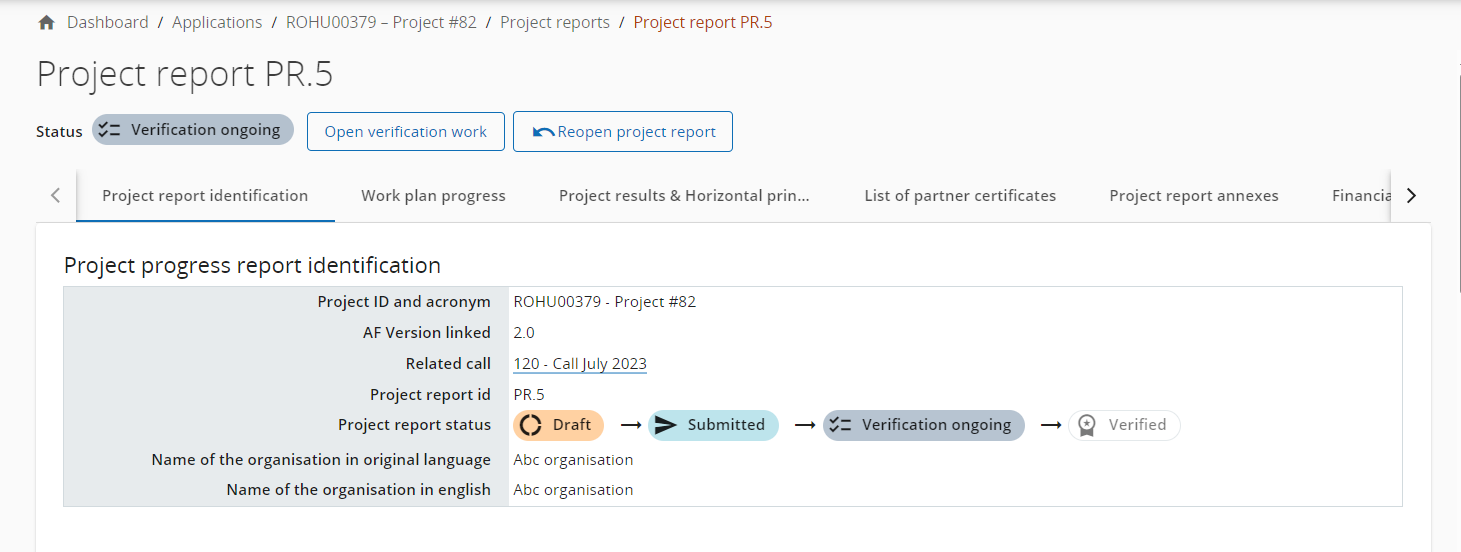Open the partially visible Financial tab
This screenshot has width=1461, height=552.
pos(1361,196)
